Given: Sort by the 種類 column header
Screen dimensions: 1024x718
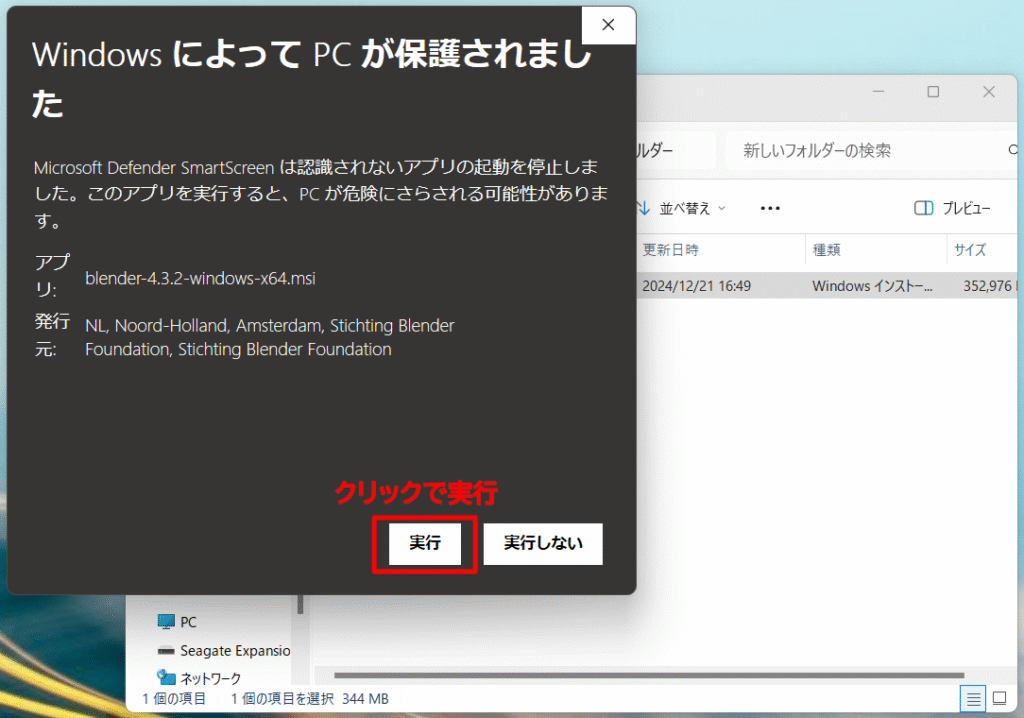Looking at the screenshot, I should pos(876,250).
